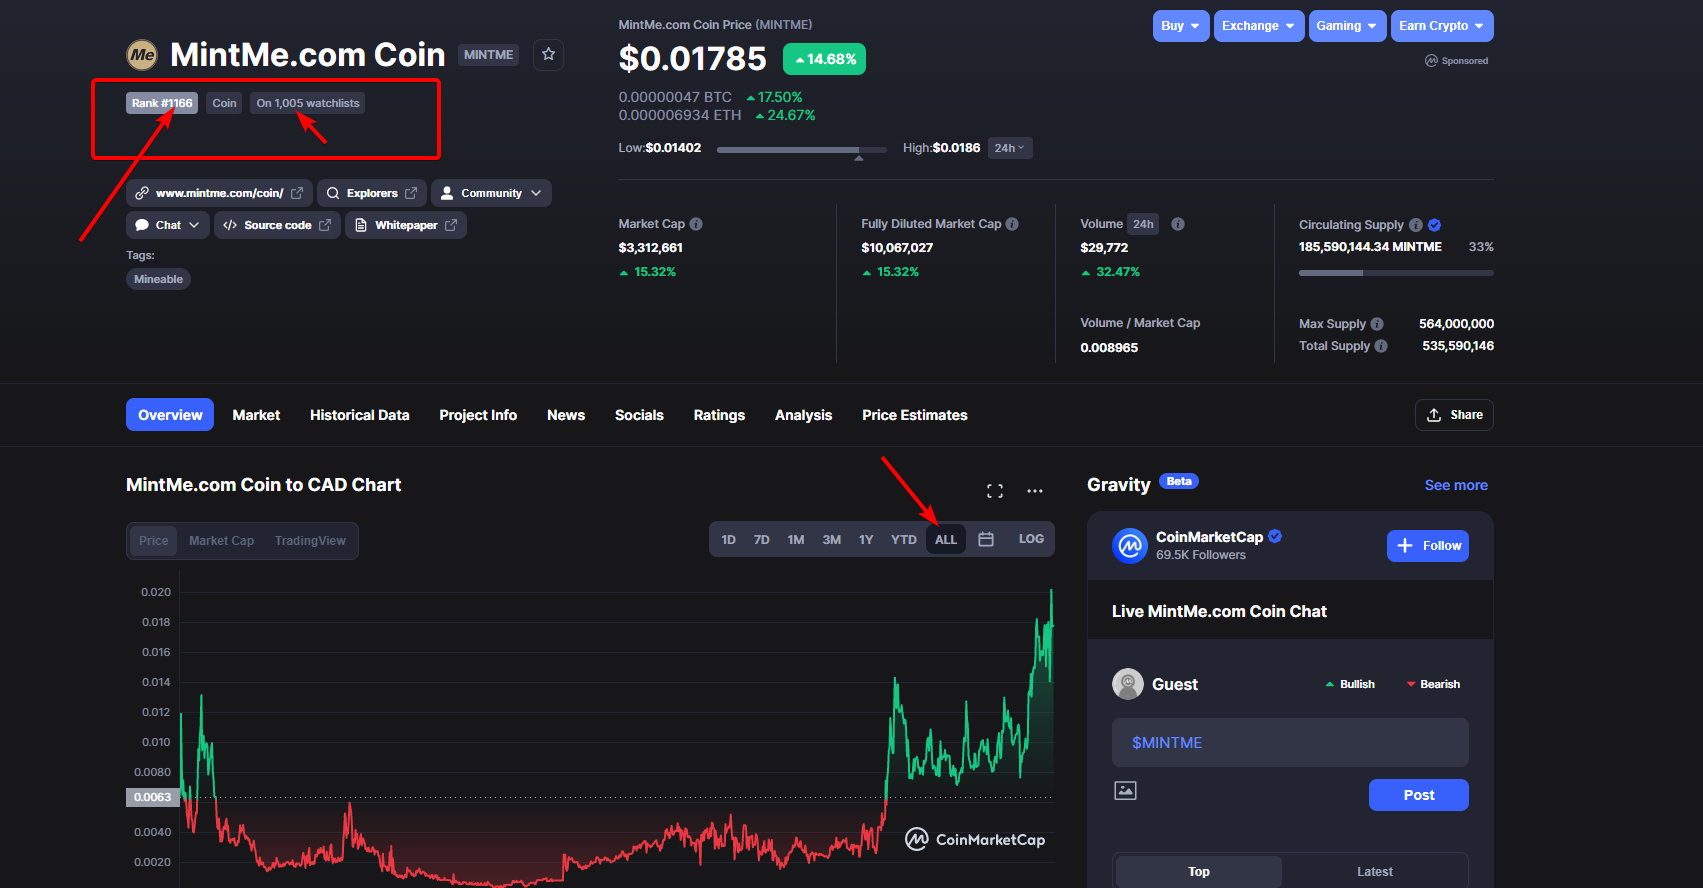Select Bearish sentiment
Viewport: 1703px width, 888px height.
[x=1433, y=684]
